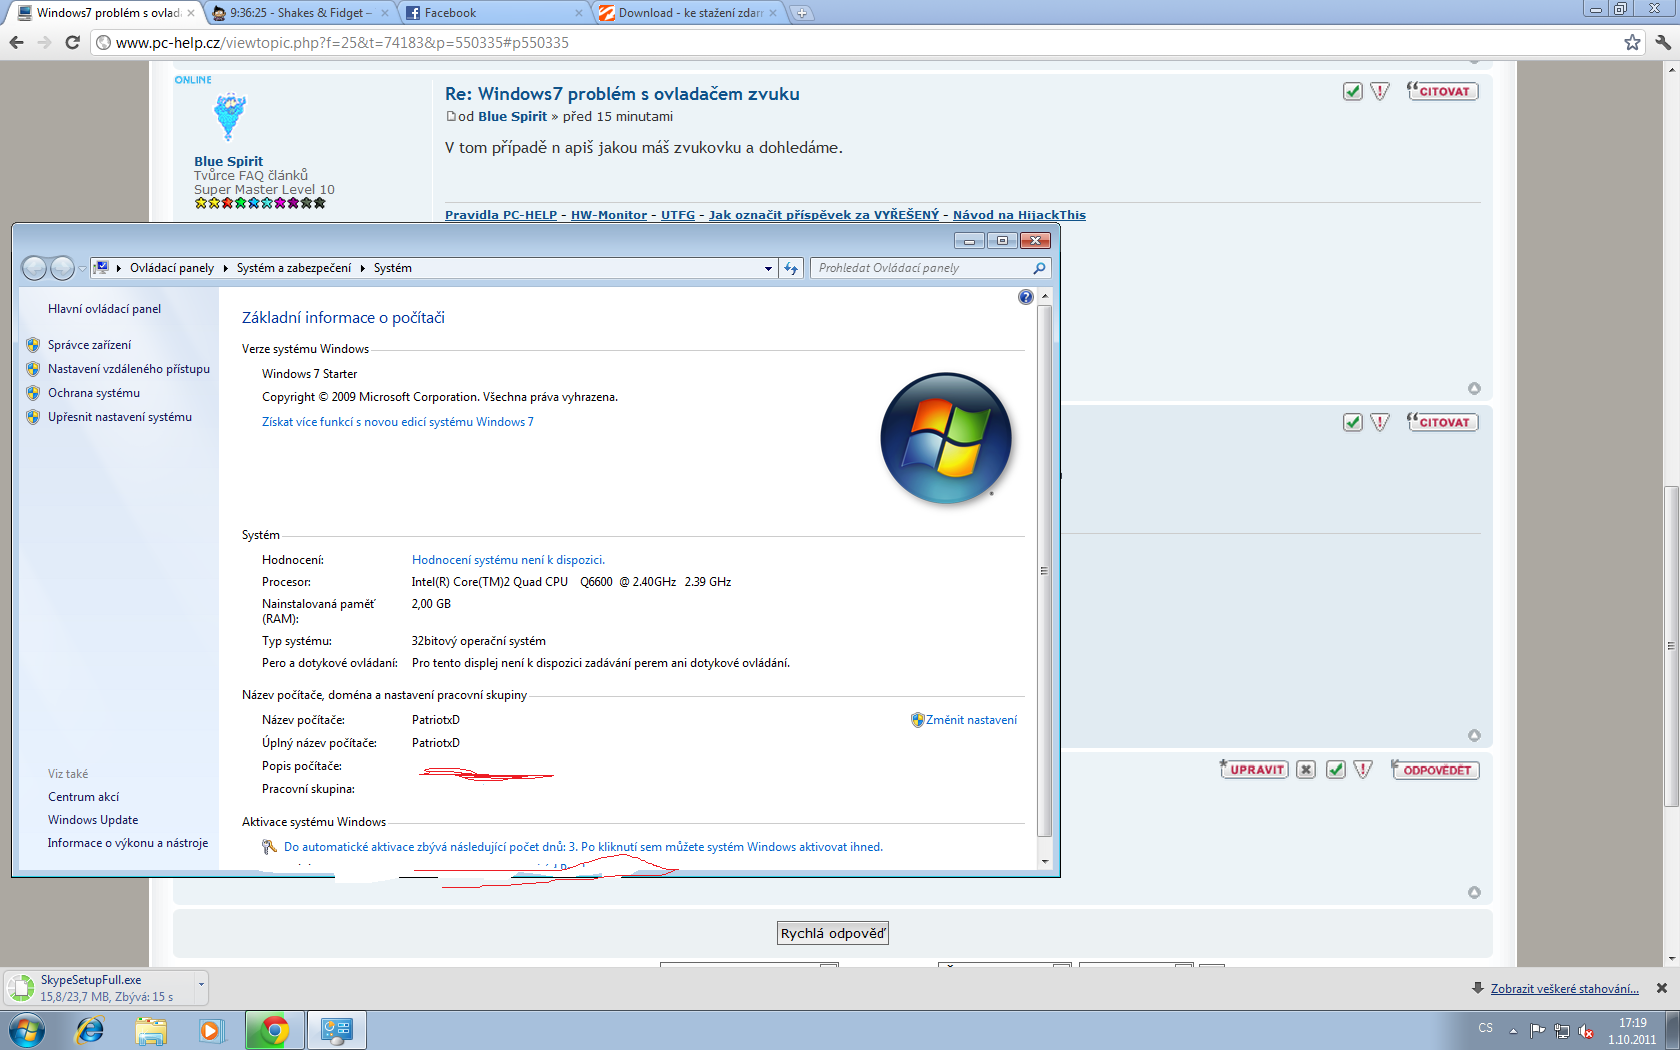The height and width of the screenshot is (1050, 1680).
Task: Click the Ovládací panely breadcrumb item
Action: click(x=172, y=268)
